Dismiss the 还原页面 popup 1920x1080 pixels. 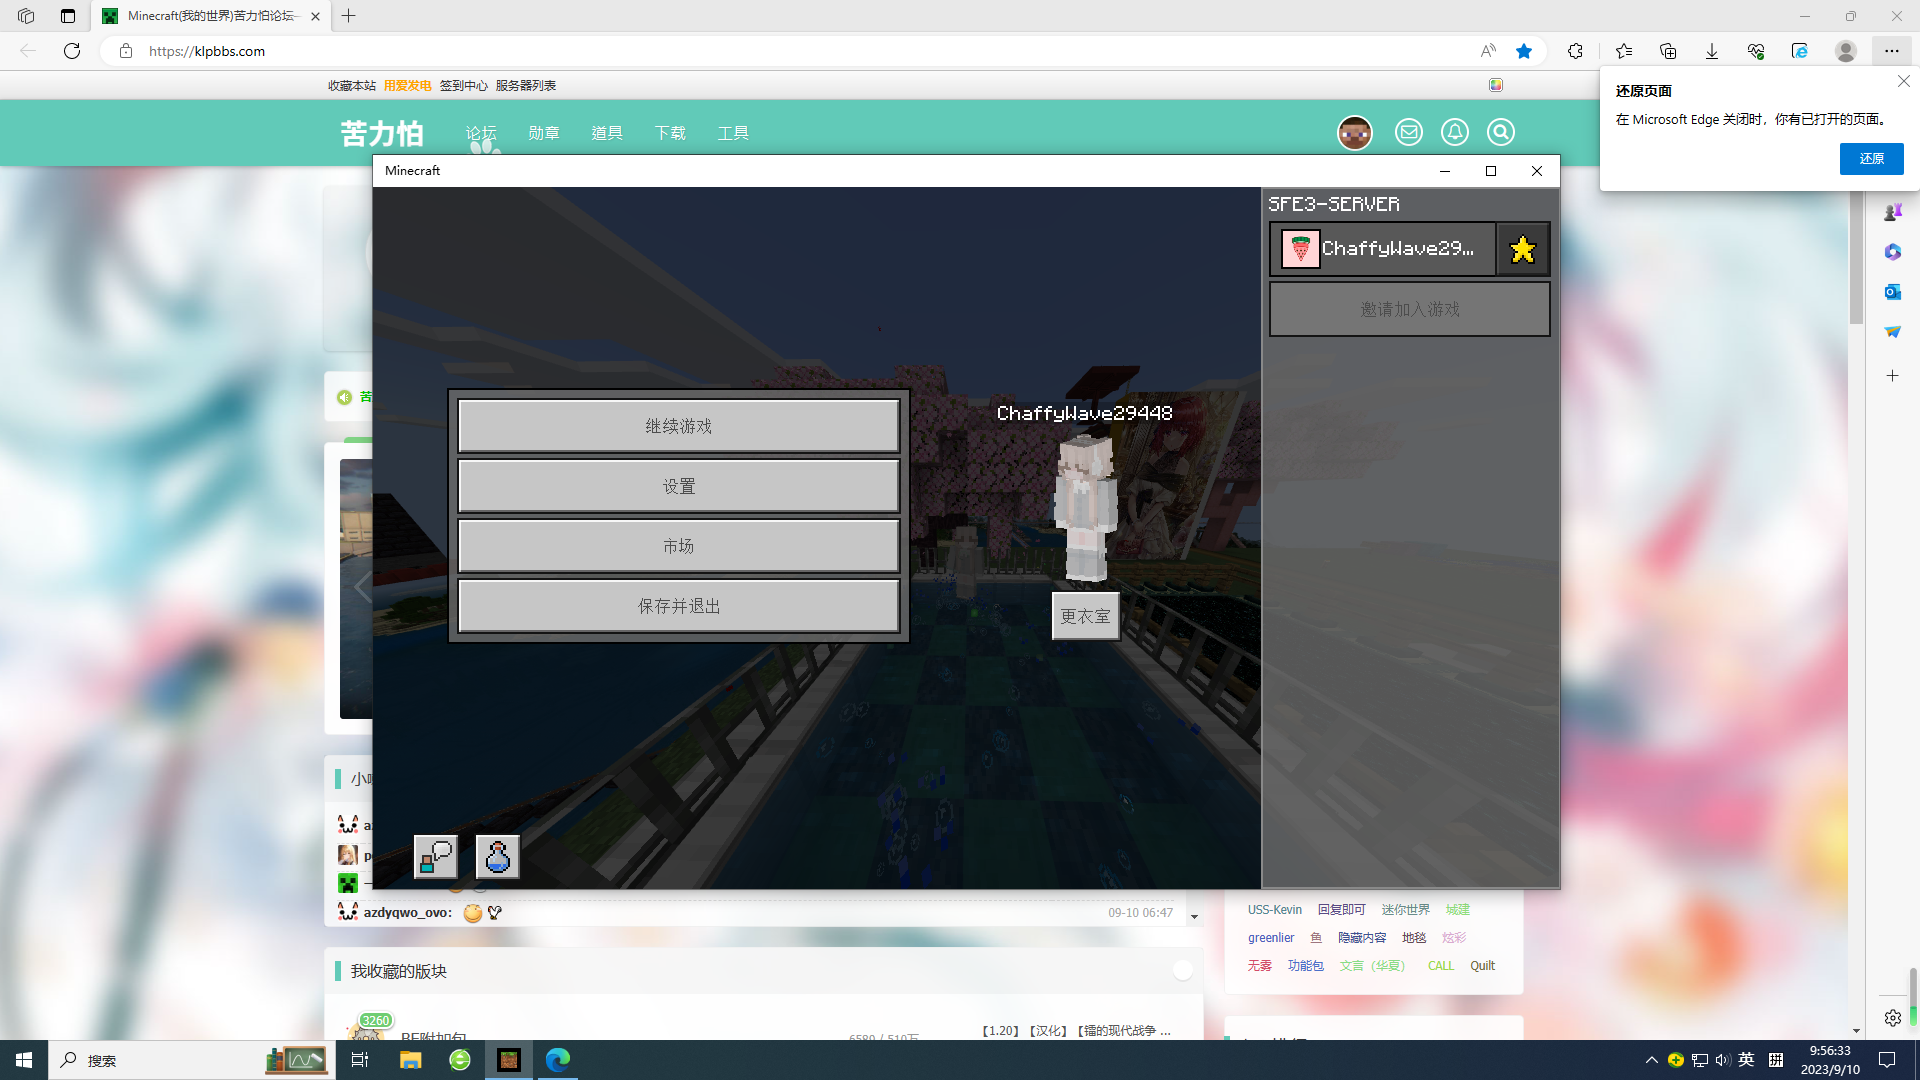click(1903, 82)
